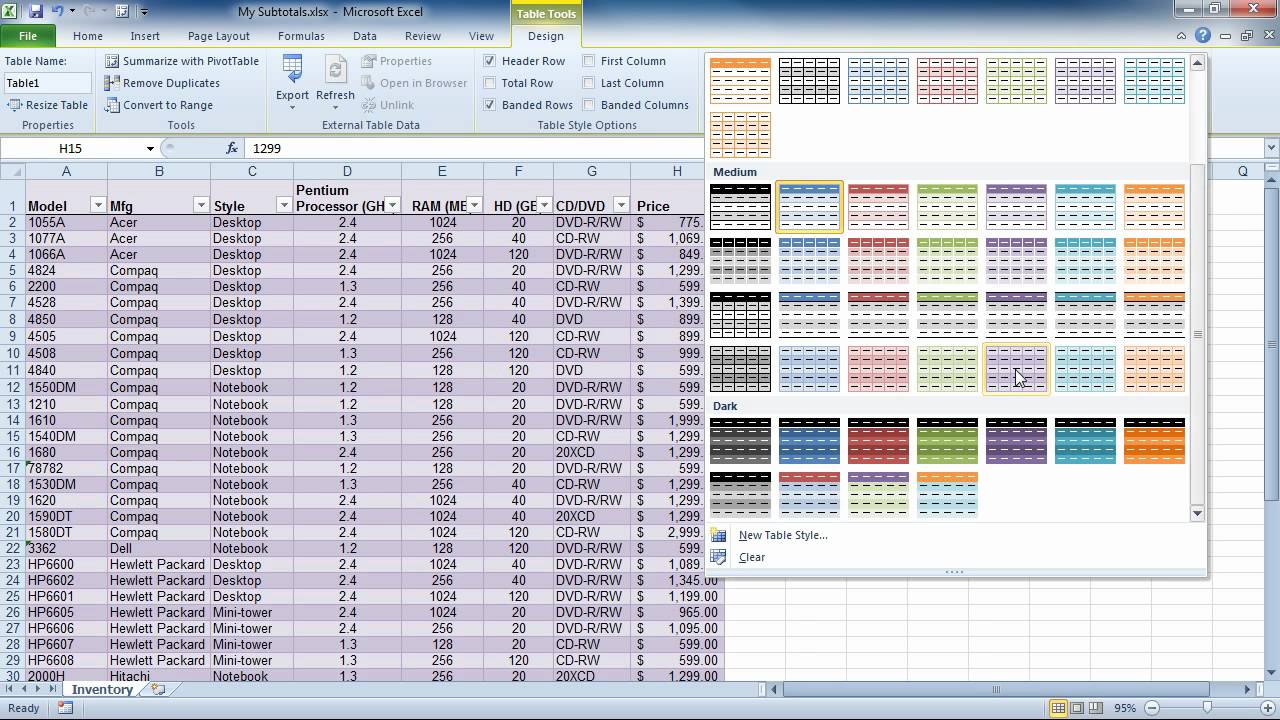
Task: Expand the Name Box dropdown arrow
Action: (x=150, y=148)
